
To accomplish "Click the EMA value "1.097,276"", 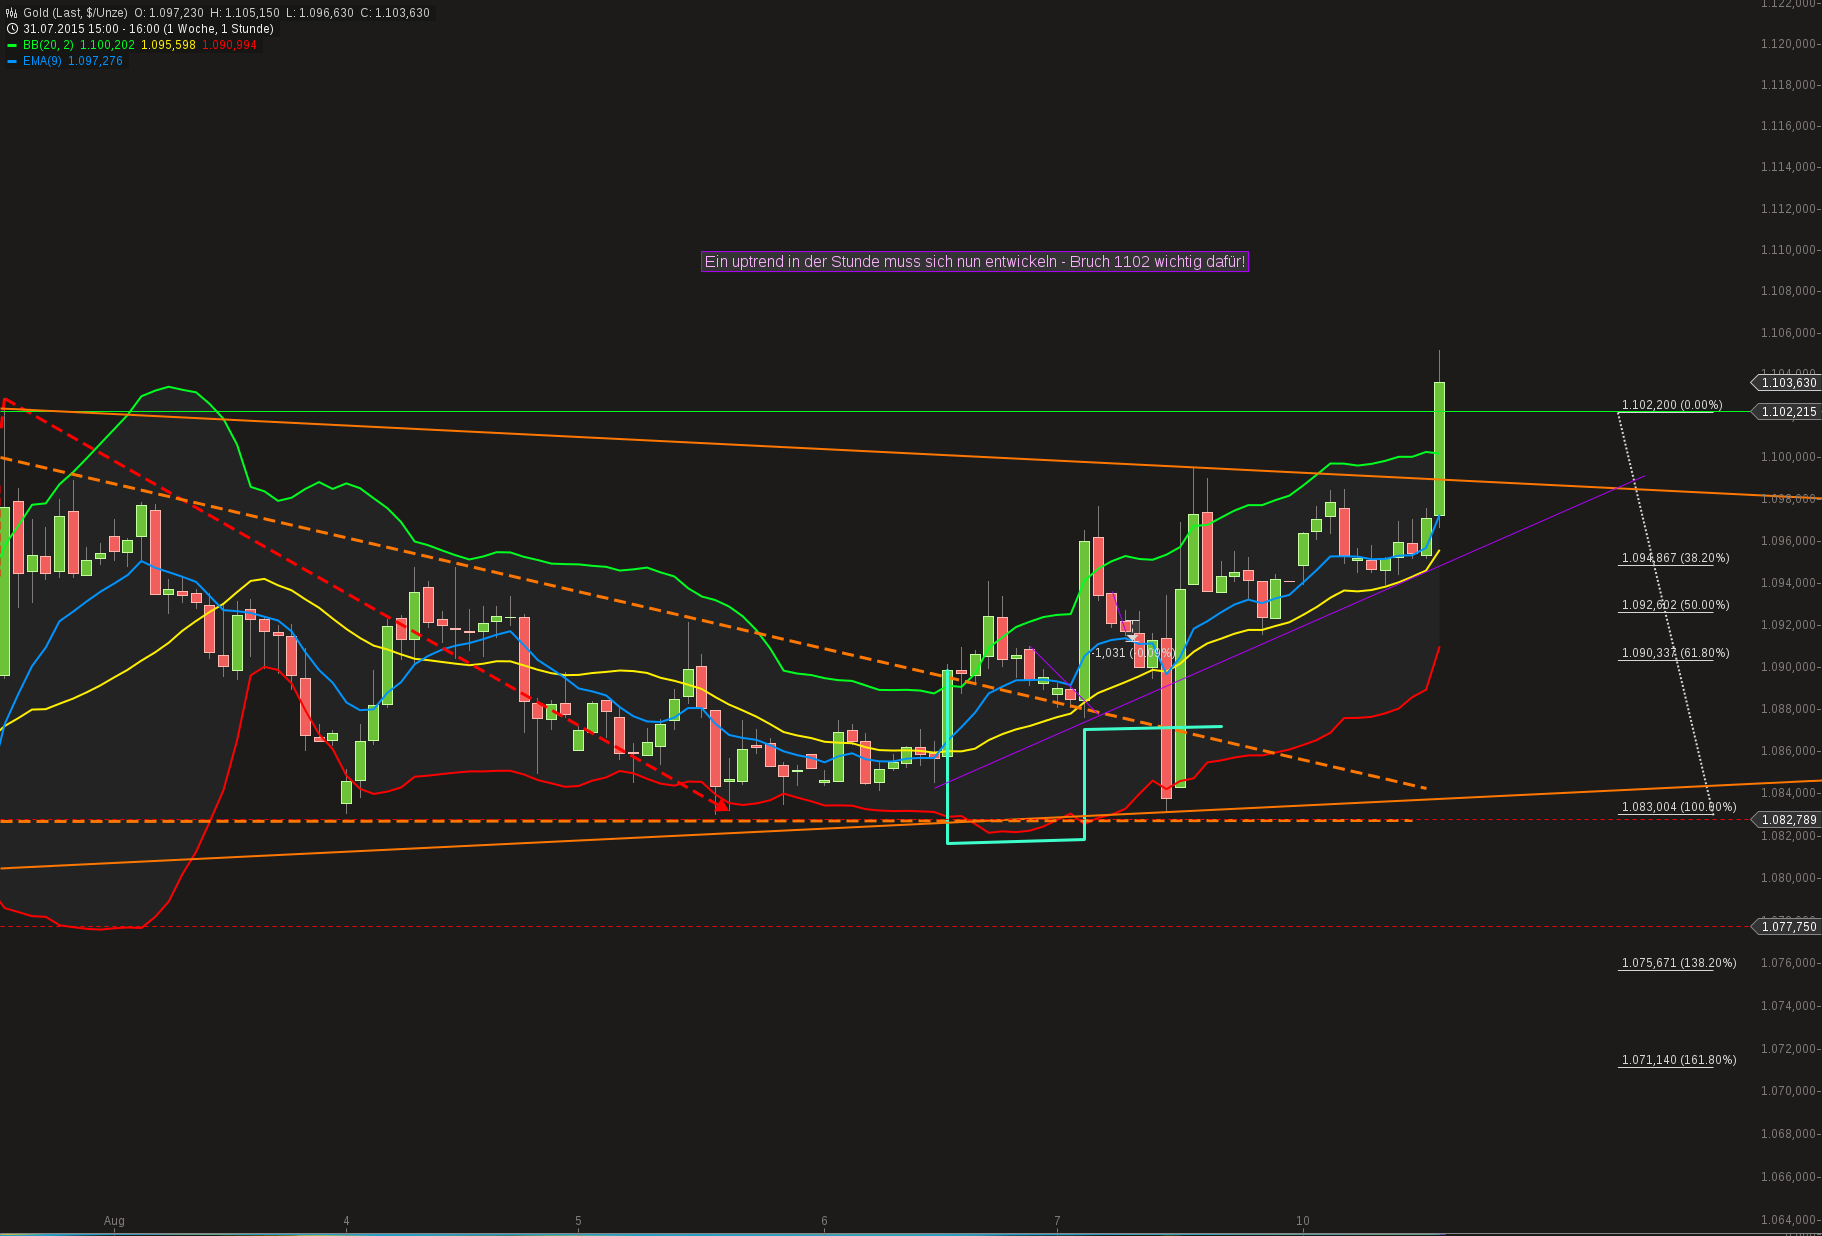I will point(95,61).
